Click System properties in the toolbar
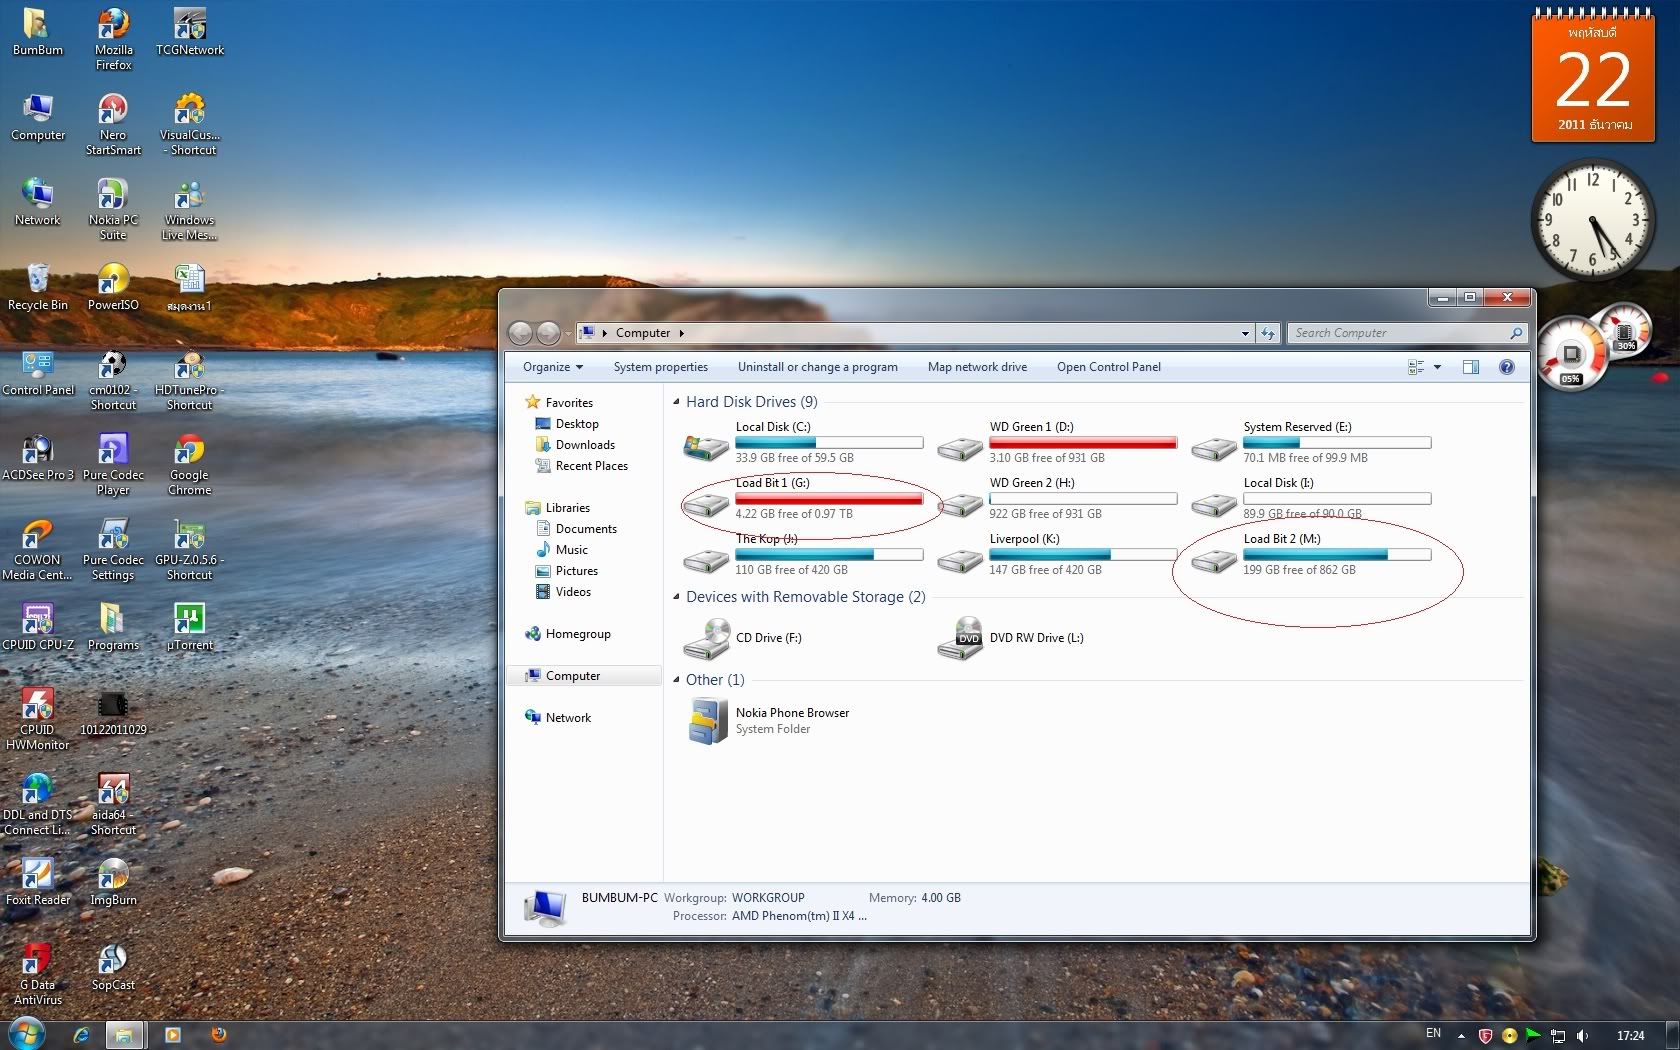Viewport: 1680px width, 1050px height. coord(660,367)
